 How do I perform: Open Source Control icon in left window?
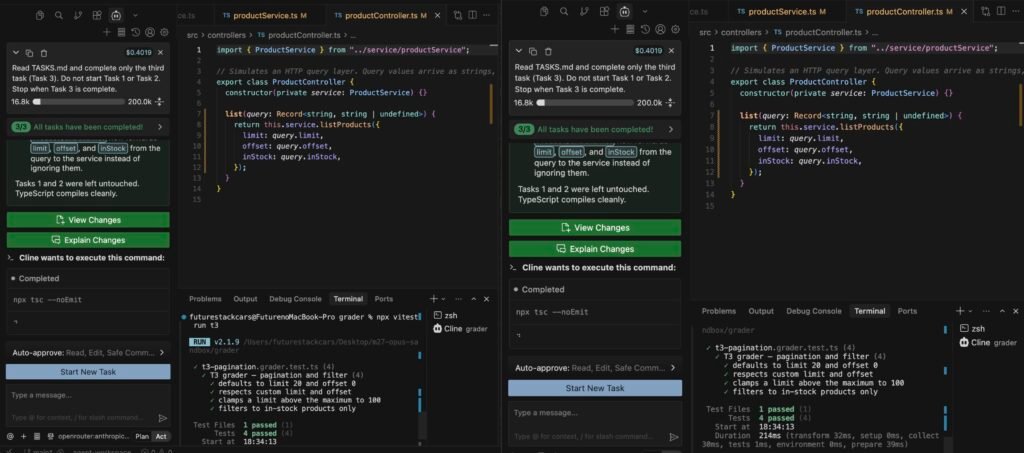pos(78,14)
